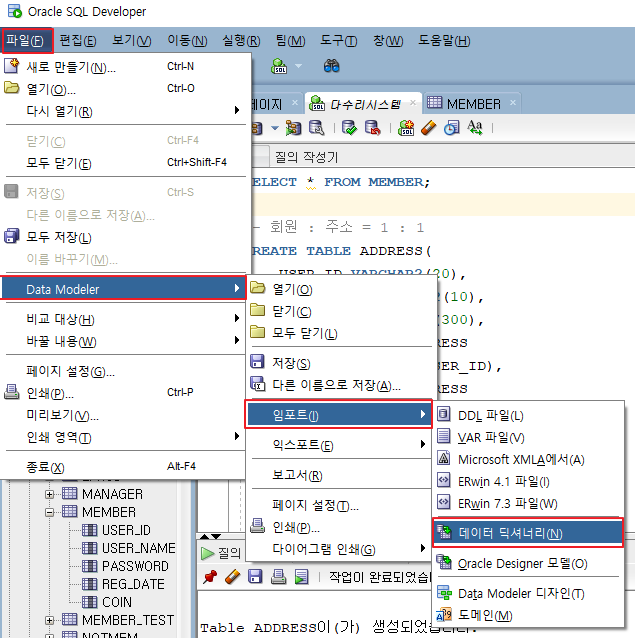Click the rollback icon with red arrow
The width and height of the screenshot is (635, 638).
coord(372,128)
